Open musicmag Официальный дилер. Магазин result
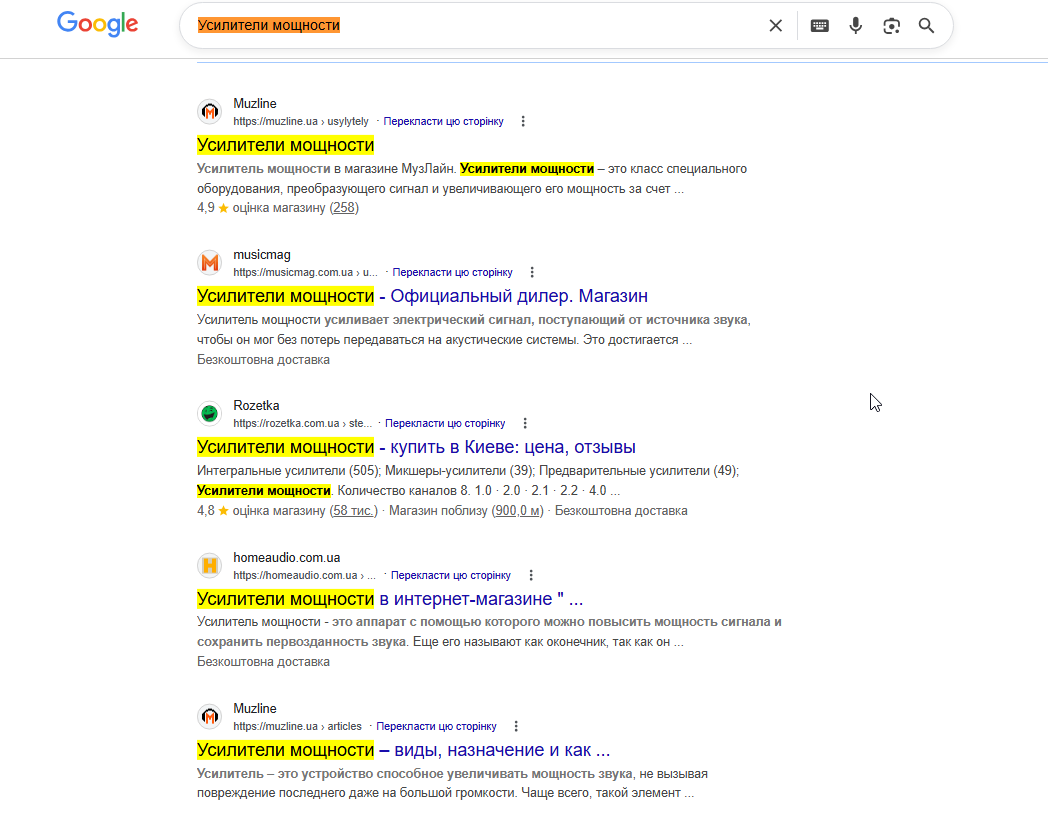The height and width of the screenshot is (815, 1048). tap(422, 296)
